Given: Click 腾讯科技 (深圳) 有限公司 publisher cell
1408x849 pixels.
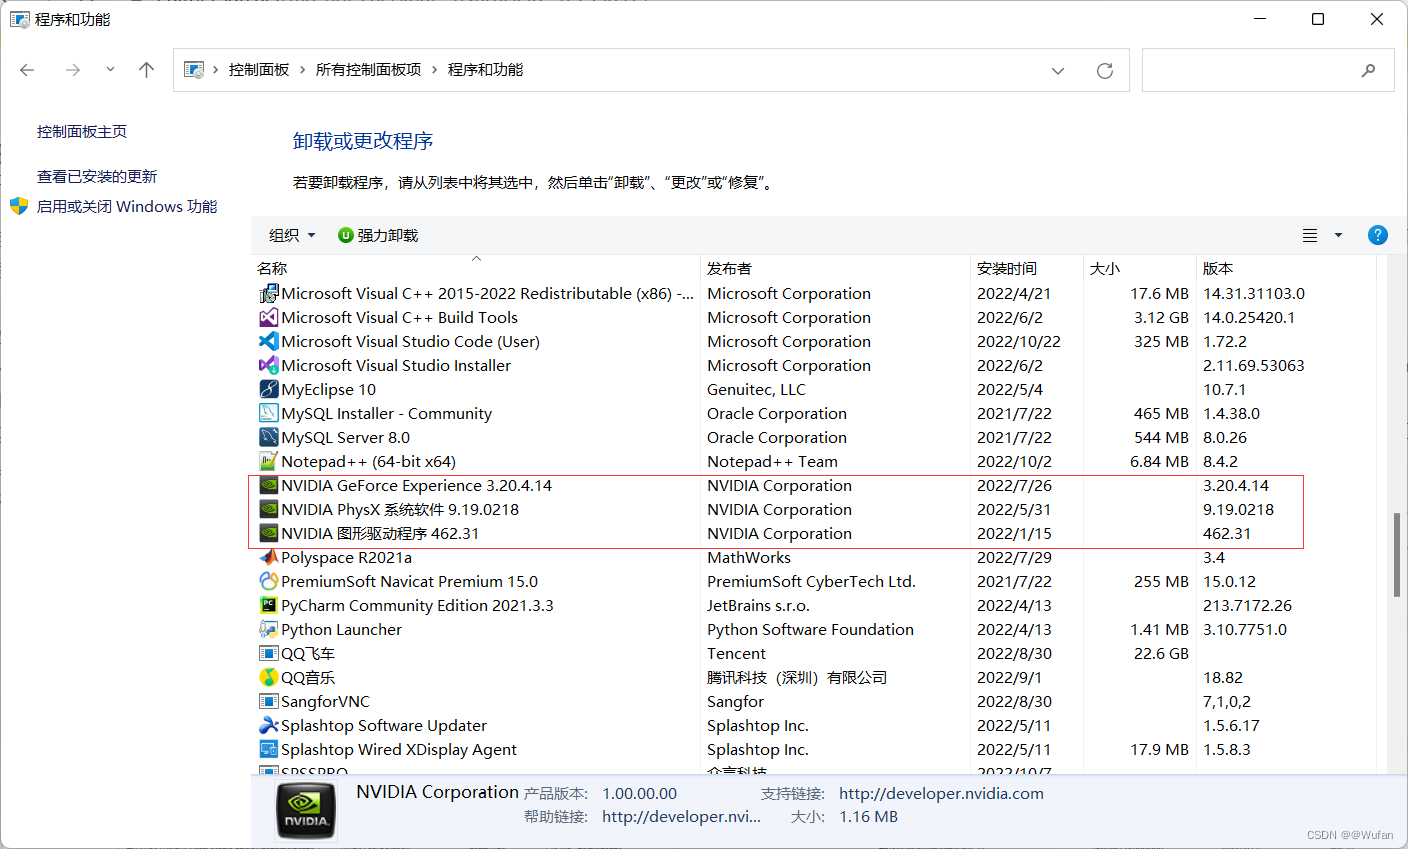Looking at the screenshot, I should pyautogui.click(x=797, y=678).
